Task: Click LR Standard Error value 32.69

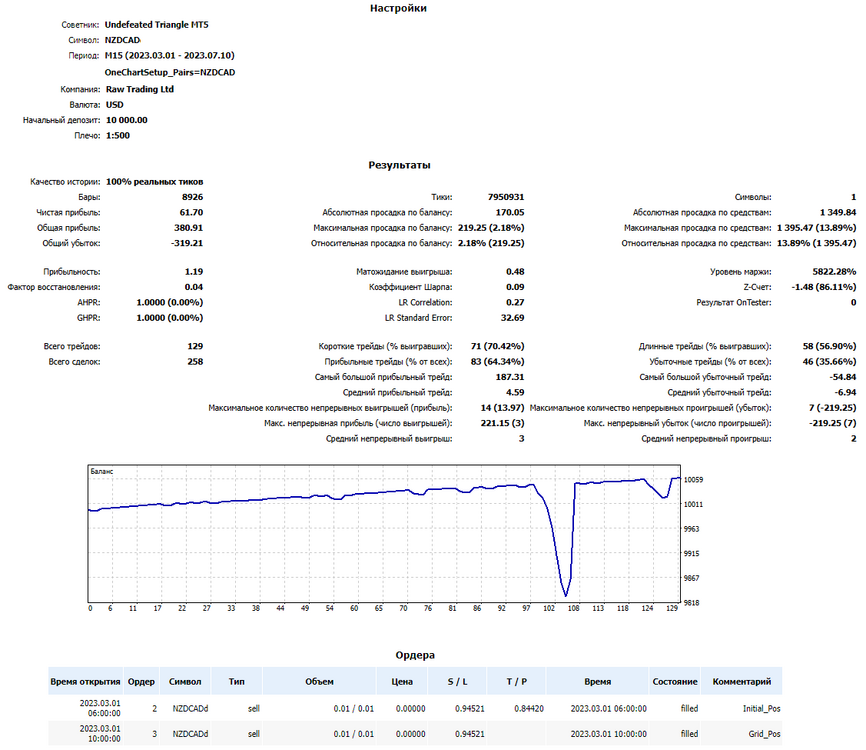Action: (513, 318)
